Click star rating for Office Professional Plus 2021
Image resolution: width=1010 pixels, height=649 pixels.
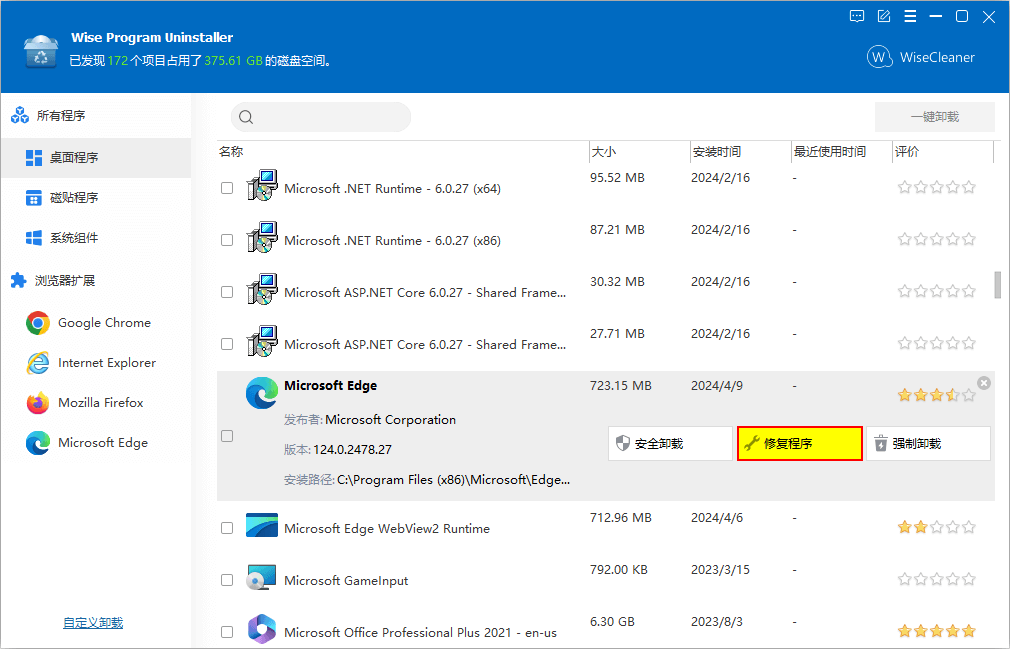pos(937,631)
